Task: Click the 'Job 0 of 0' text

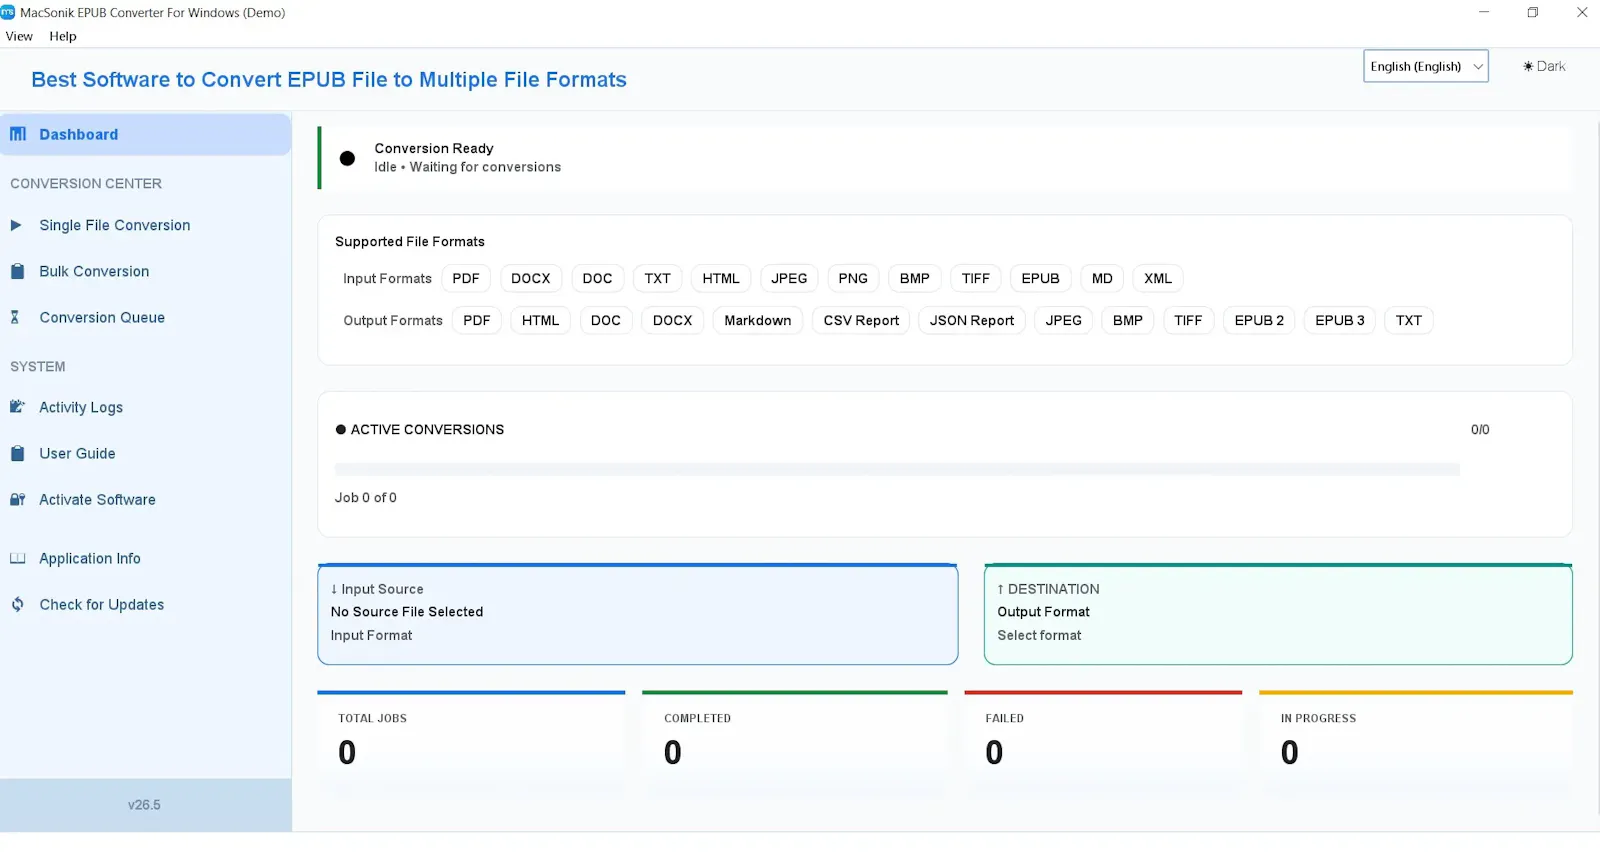Action: coord(366,497)
